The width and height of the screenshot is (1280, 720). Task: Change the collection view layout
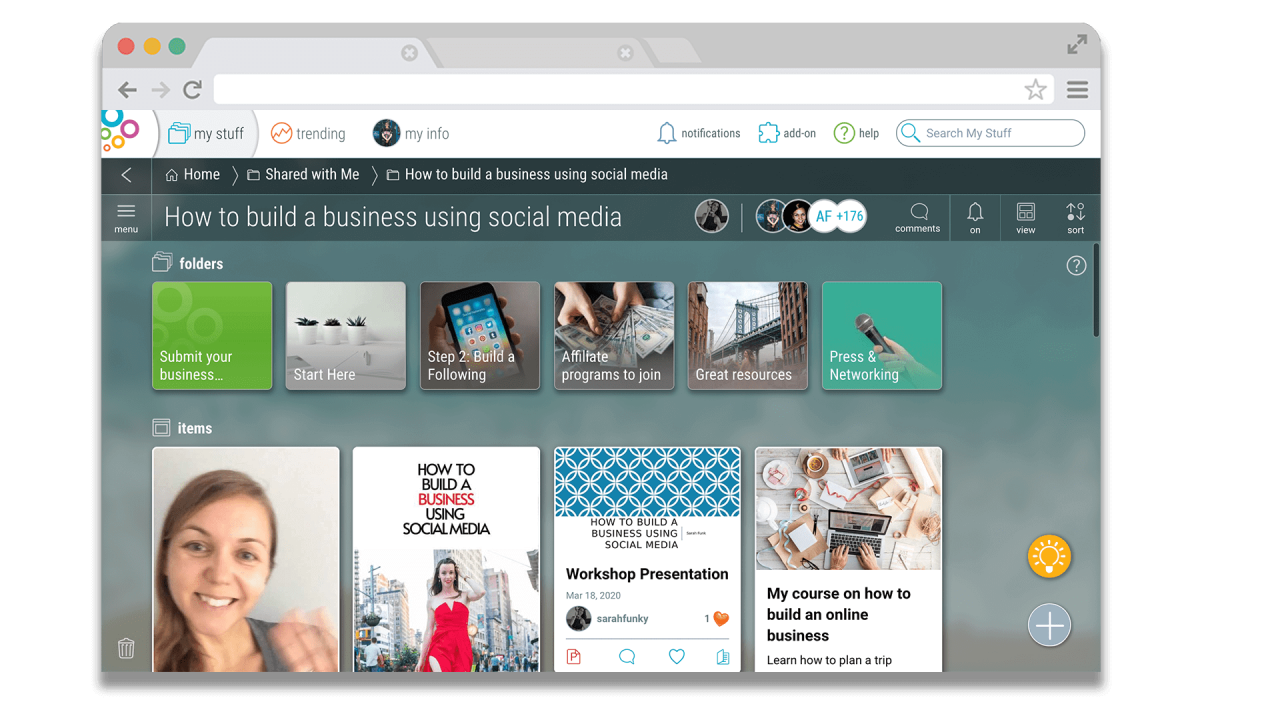click(1026, 216)
